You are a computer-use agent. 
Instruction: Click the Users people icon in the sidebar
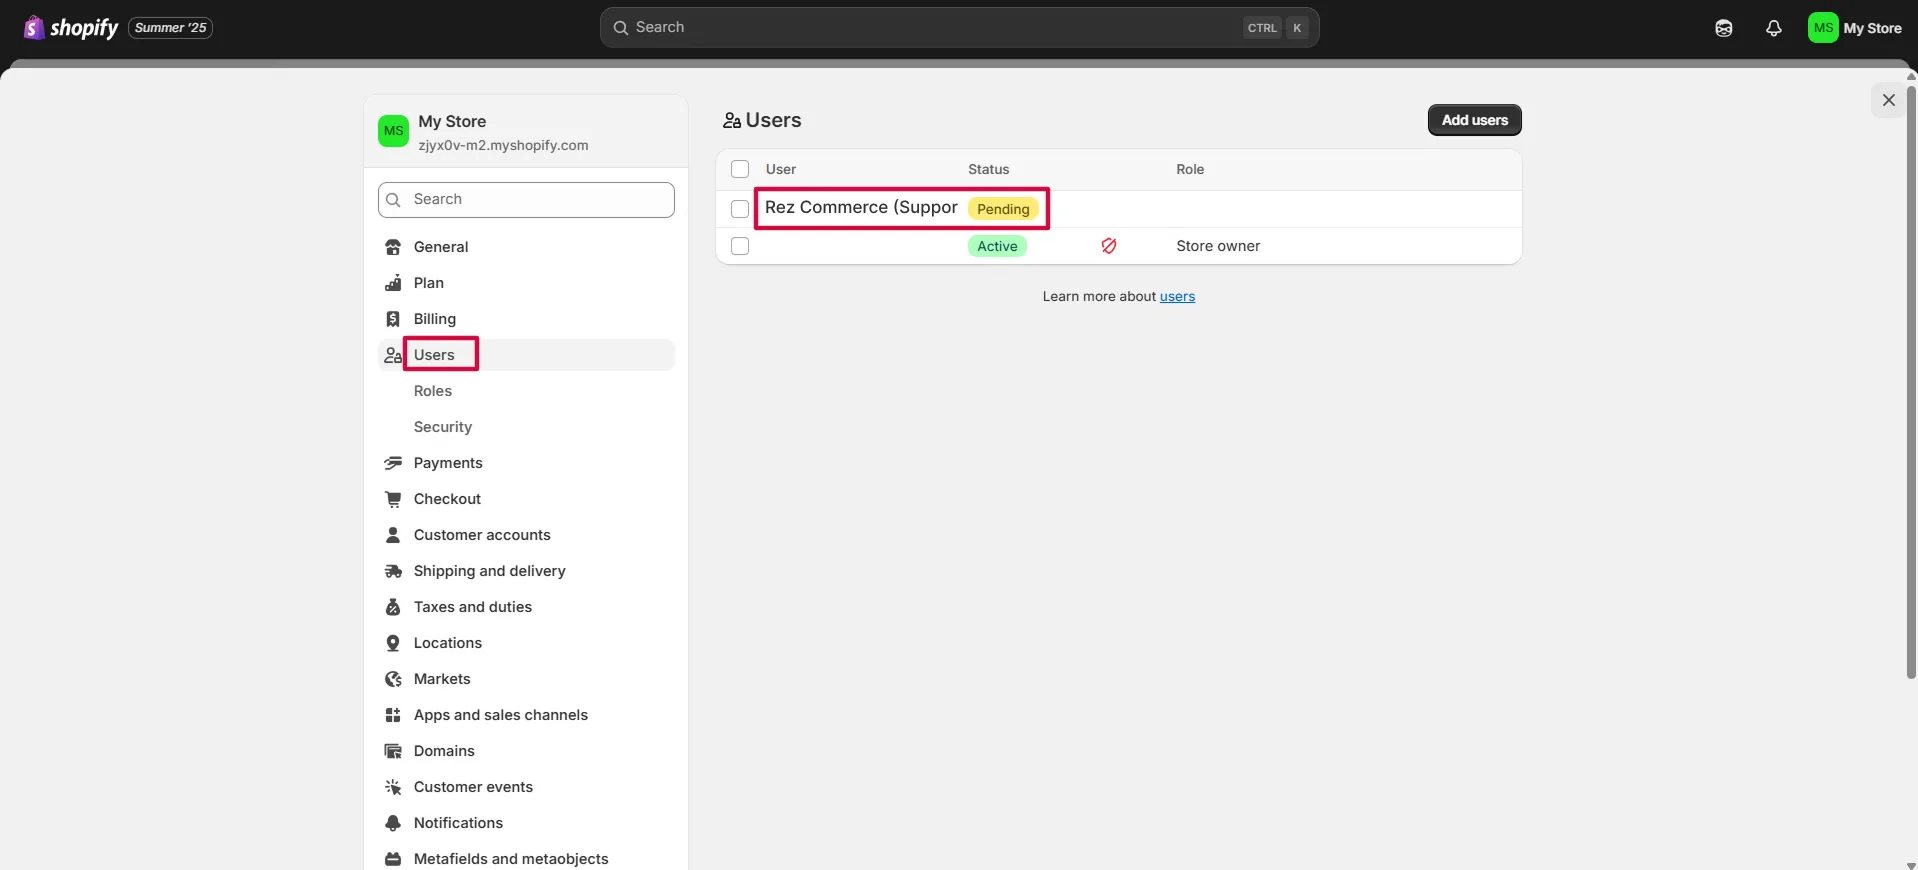[393, 355]
